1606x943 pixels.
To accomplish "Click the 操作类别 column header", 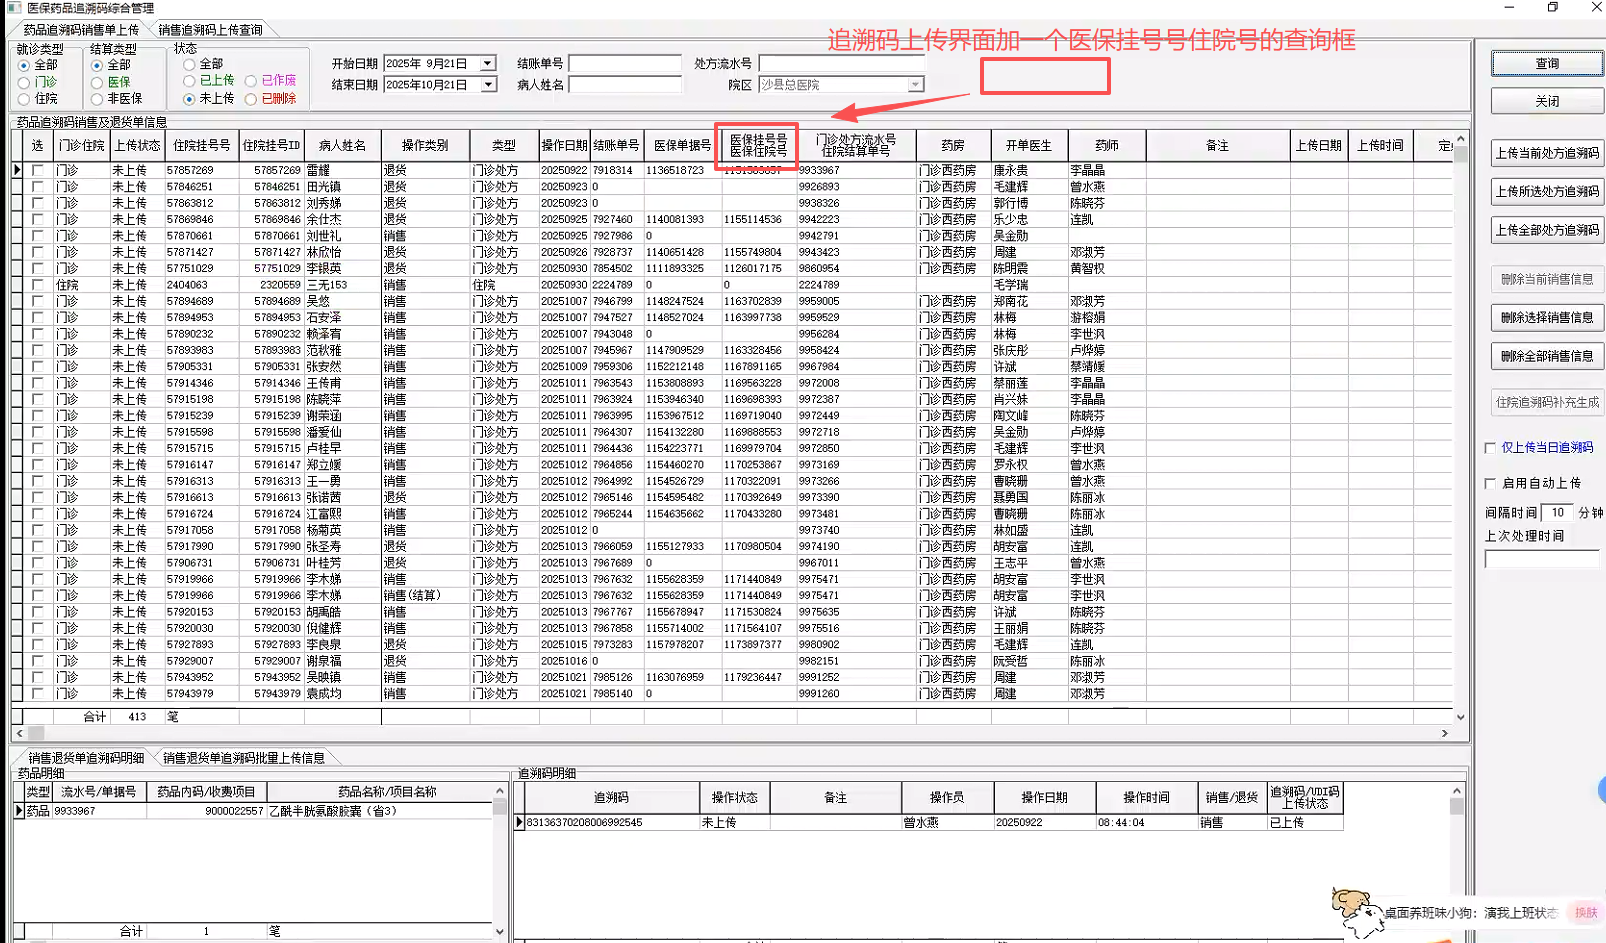I will [425, 146].
